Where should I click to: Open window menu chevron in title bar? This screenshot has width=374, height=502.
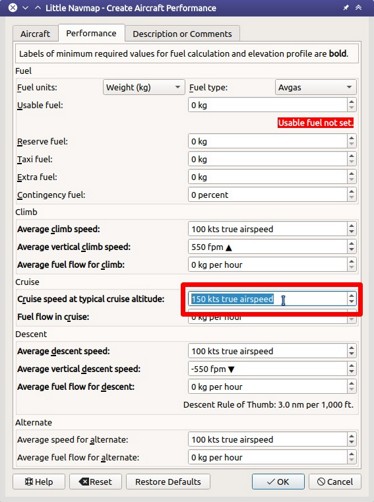pyautogui.click(x=26, y=8)
